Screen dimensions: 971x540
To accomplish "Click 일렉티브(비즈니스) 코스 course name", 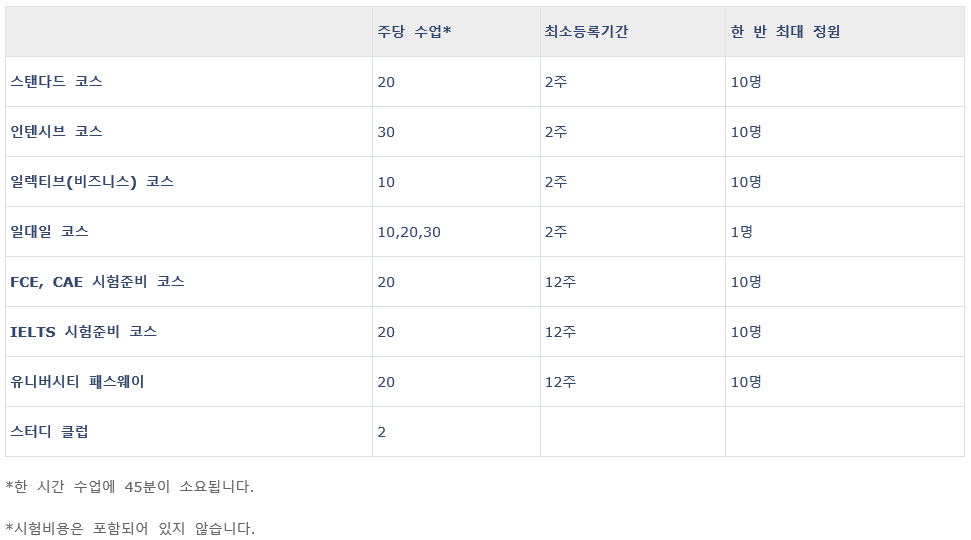I will tap(91, 182).
